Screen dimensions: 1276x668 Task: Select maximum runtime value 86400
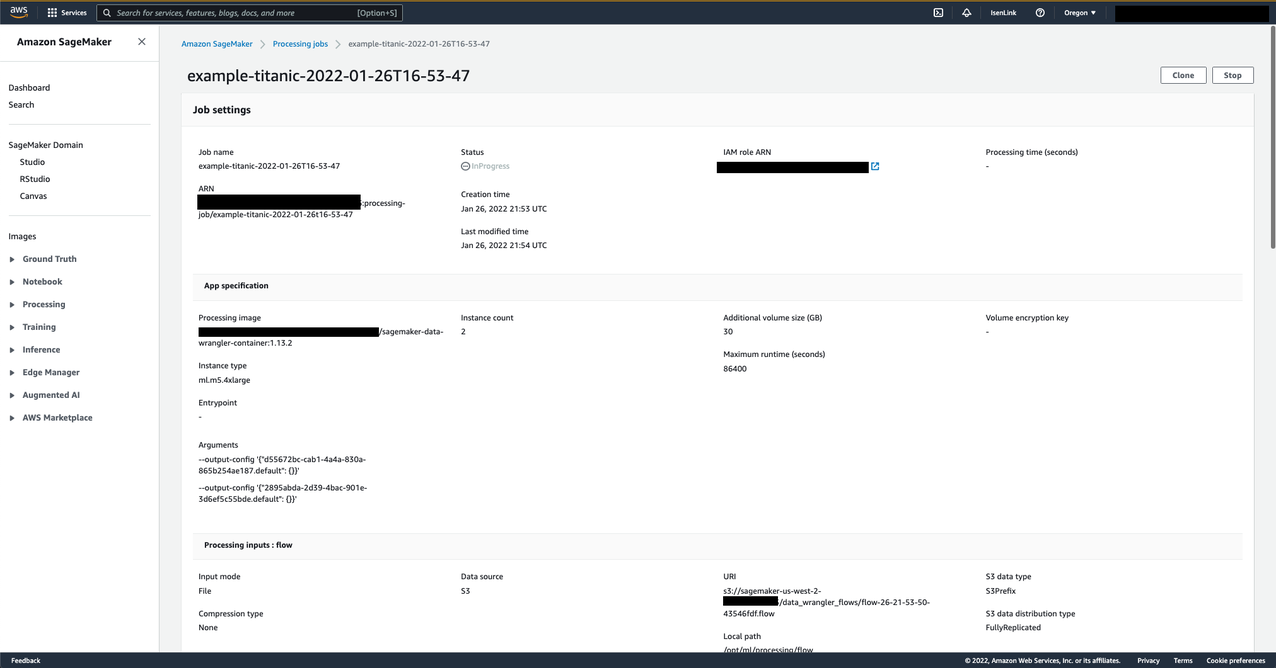coord(735,369)
